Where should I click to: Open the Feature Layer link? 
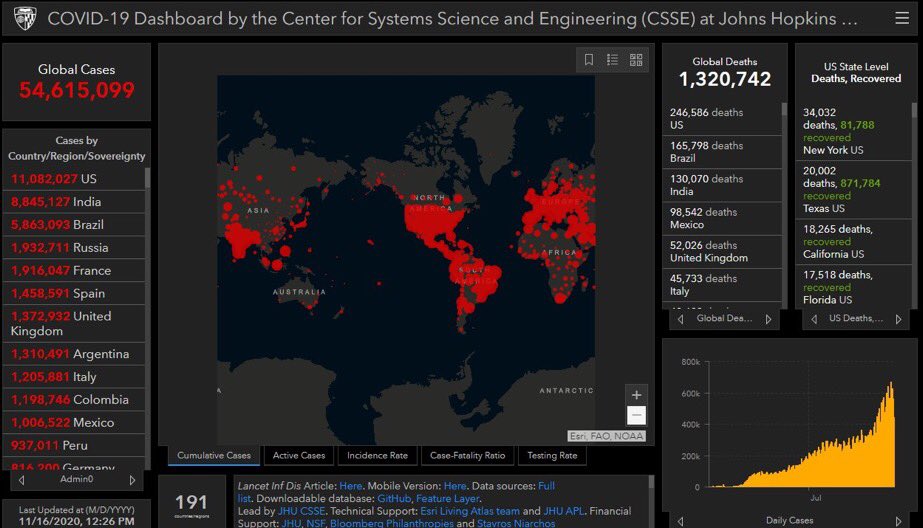click(x=447, y=498)
